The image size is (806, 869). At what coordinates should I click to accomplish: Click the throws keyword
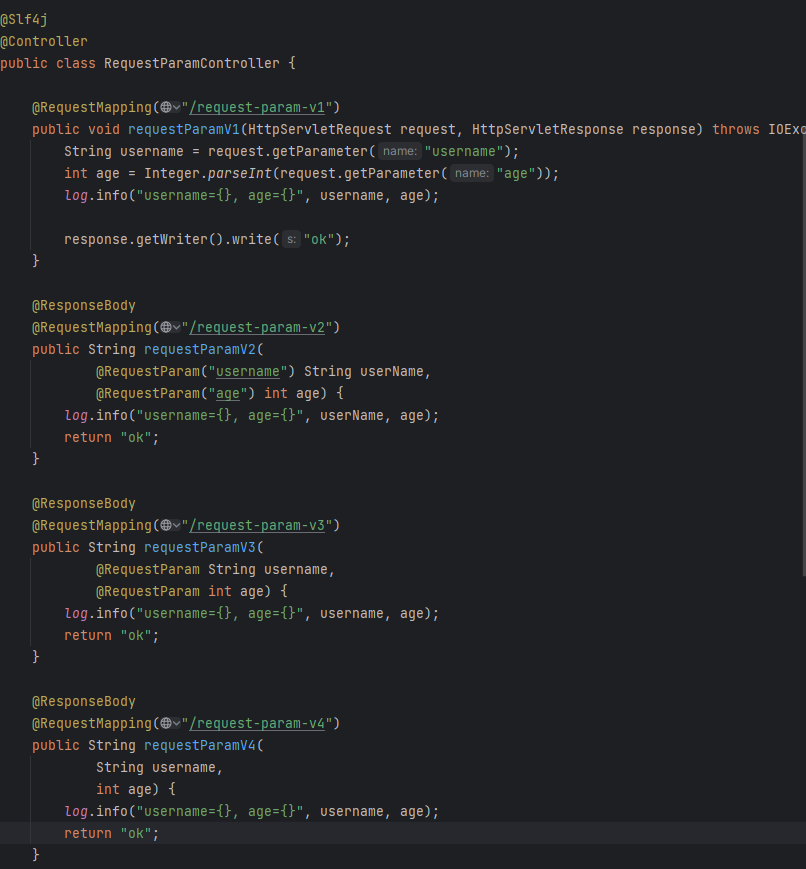coord(736,129)
